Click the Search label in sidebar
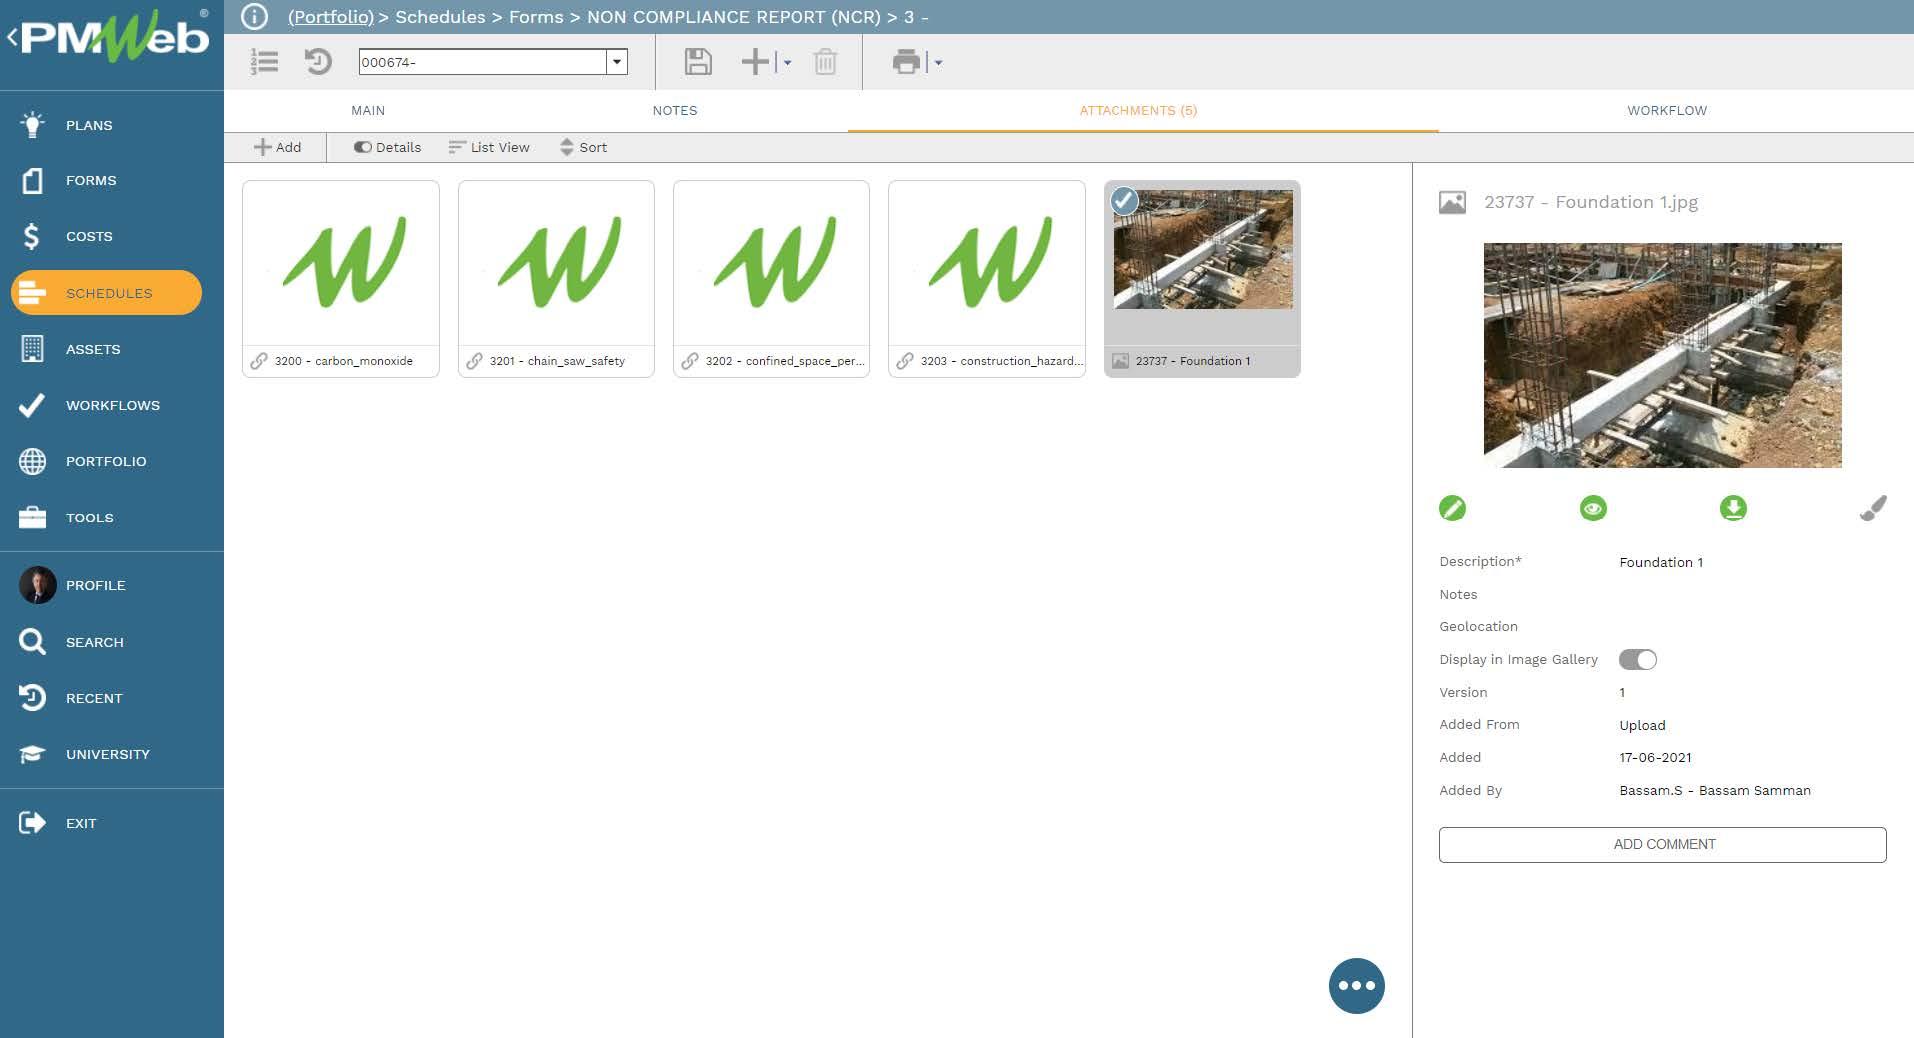This screenshot has width=1914, height=1038. [95, 642]
